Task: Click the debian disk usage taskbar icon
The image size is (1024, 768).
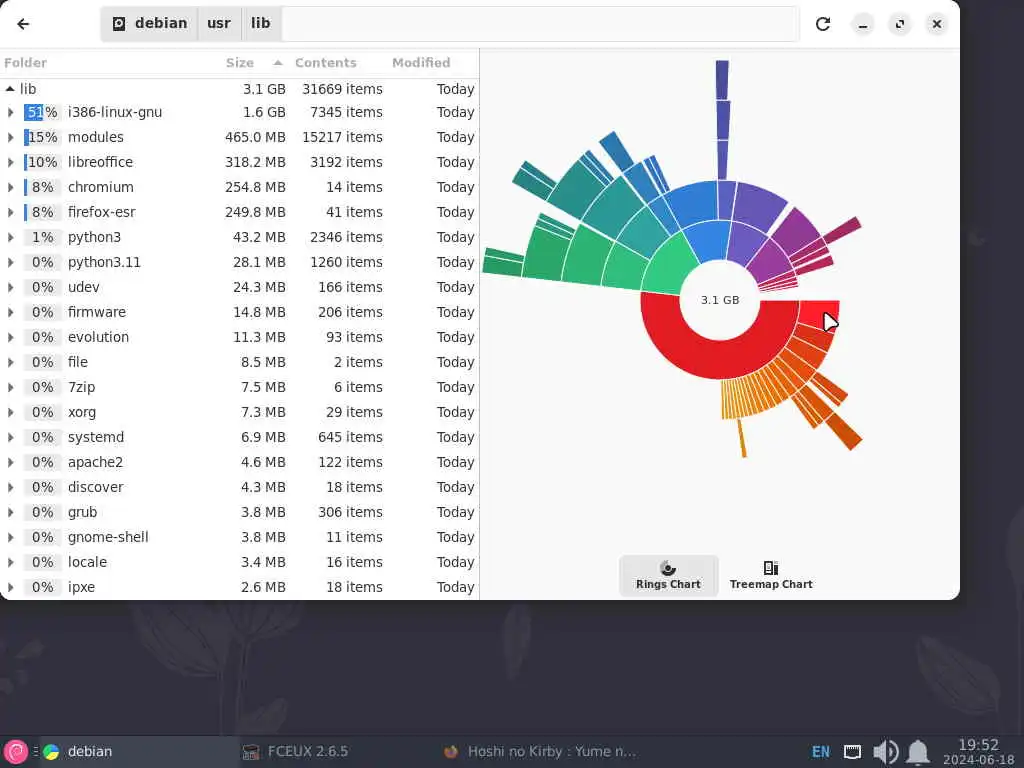Action: (x=51, y=752)
